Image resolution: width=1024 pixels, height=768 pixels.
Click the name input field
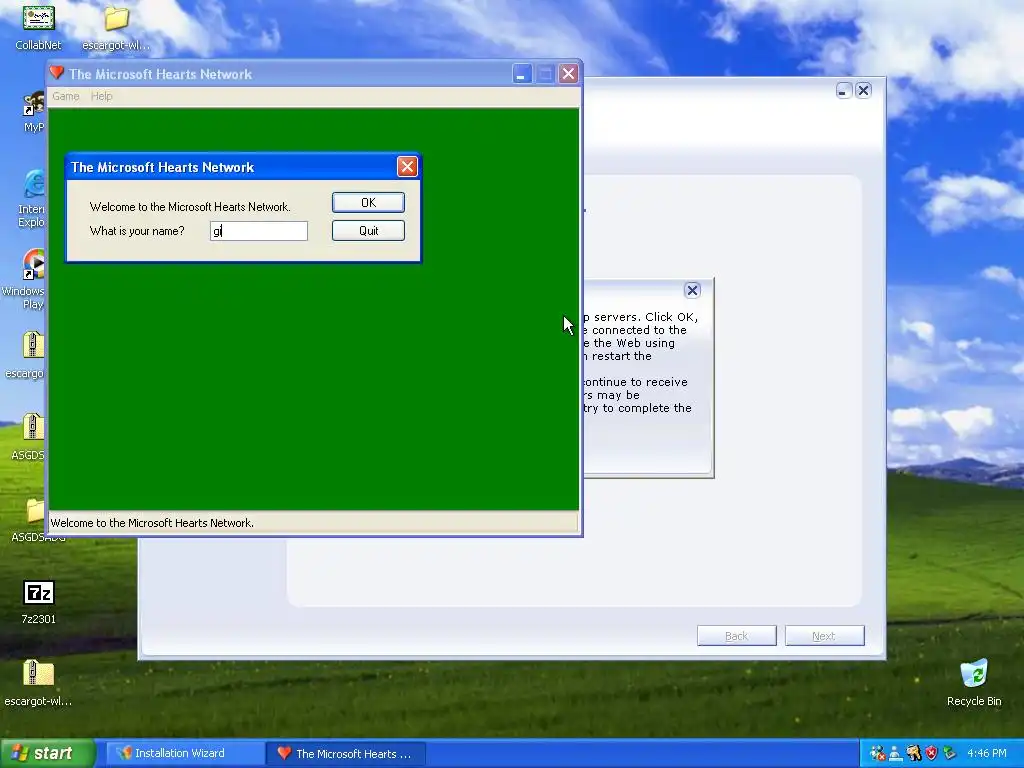tap(259, 231)
